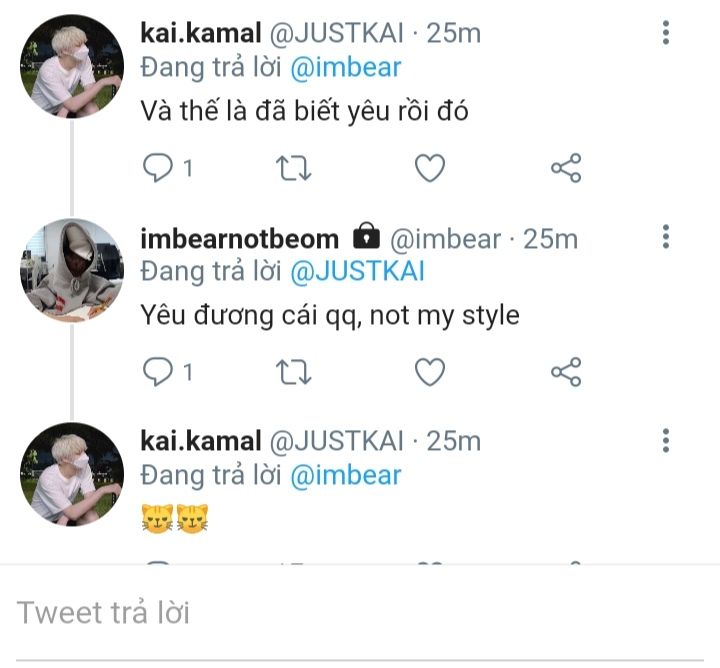View kai.kamal avatar on first tweet
Screen dimensions: 720x668
click(x=72, y=66)
